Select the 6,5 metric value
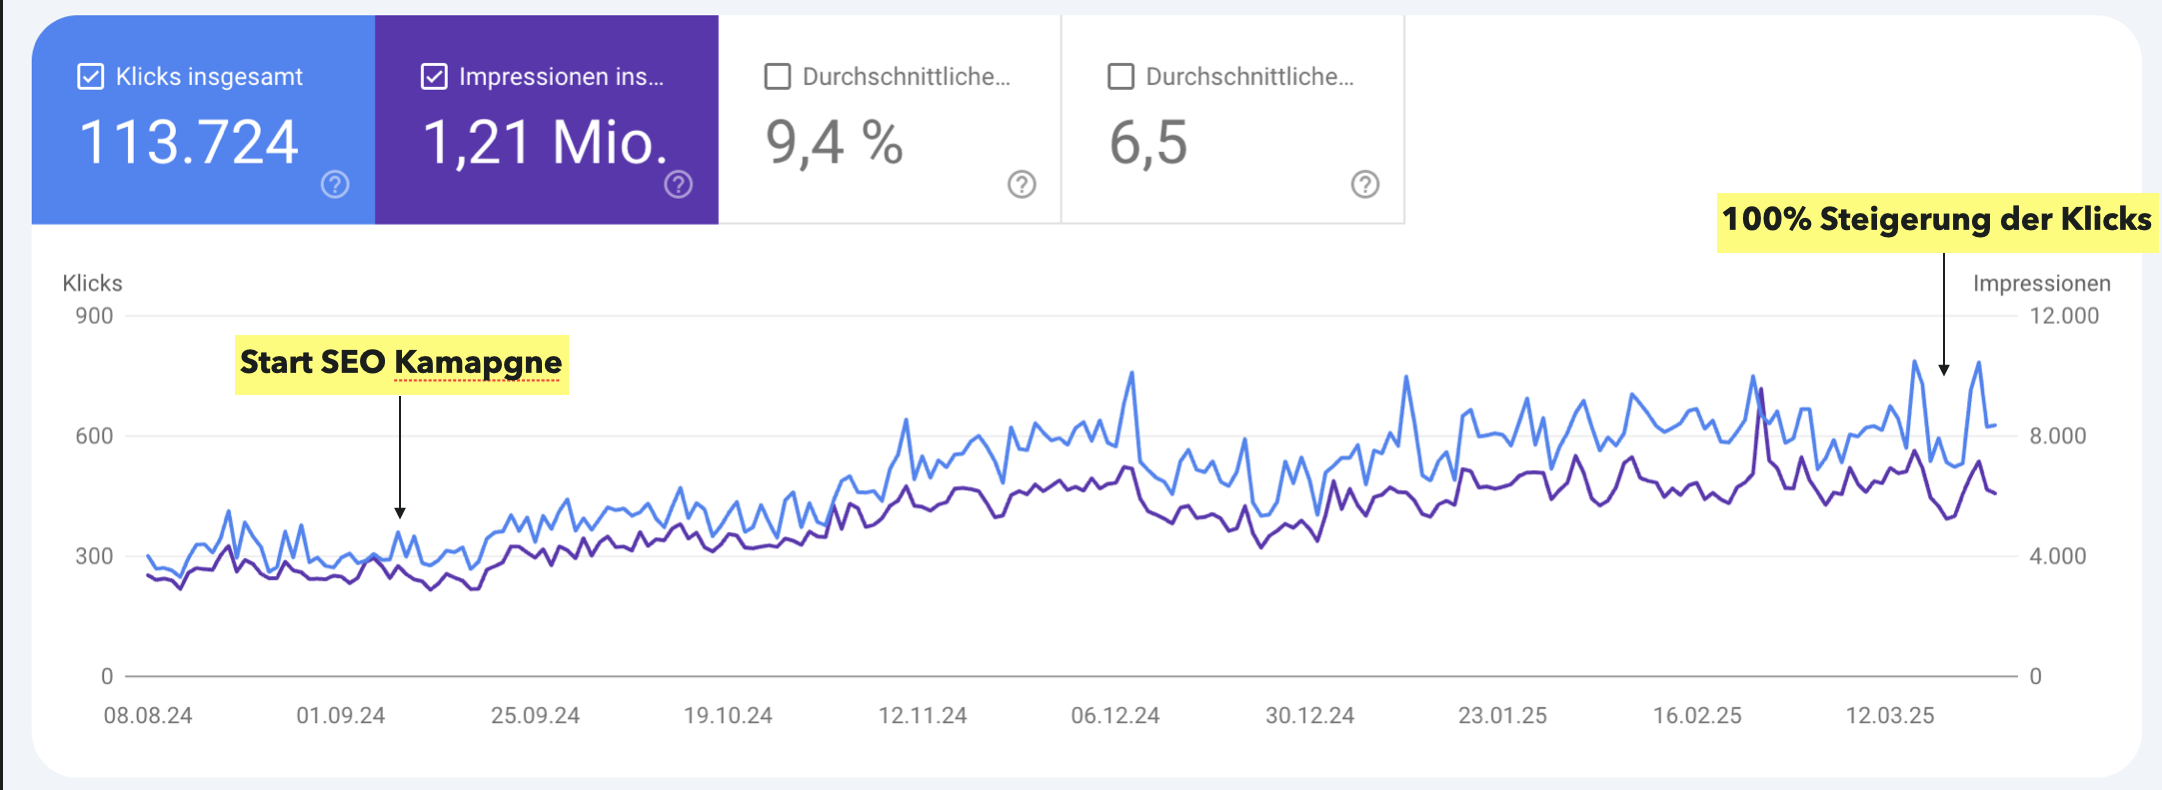The width and height of the screenshot is (2162, 790). pyautogui.click(x=1148, y=142)
